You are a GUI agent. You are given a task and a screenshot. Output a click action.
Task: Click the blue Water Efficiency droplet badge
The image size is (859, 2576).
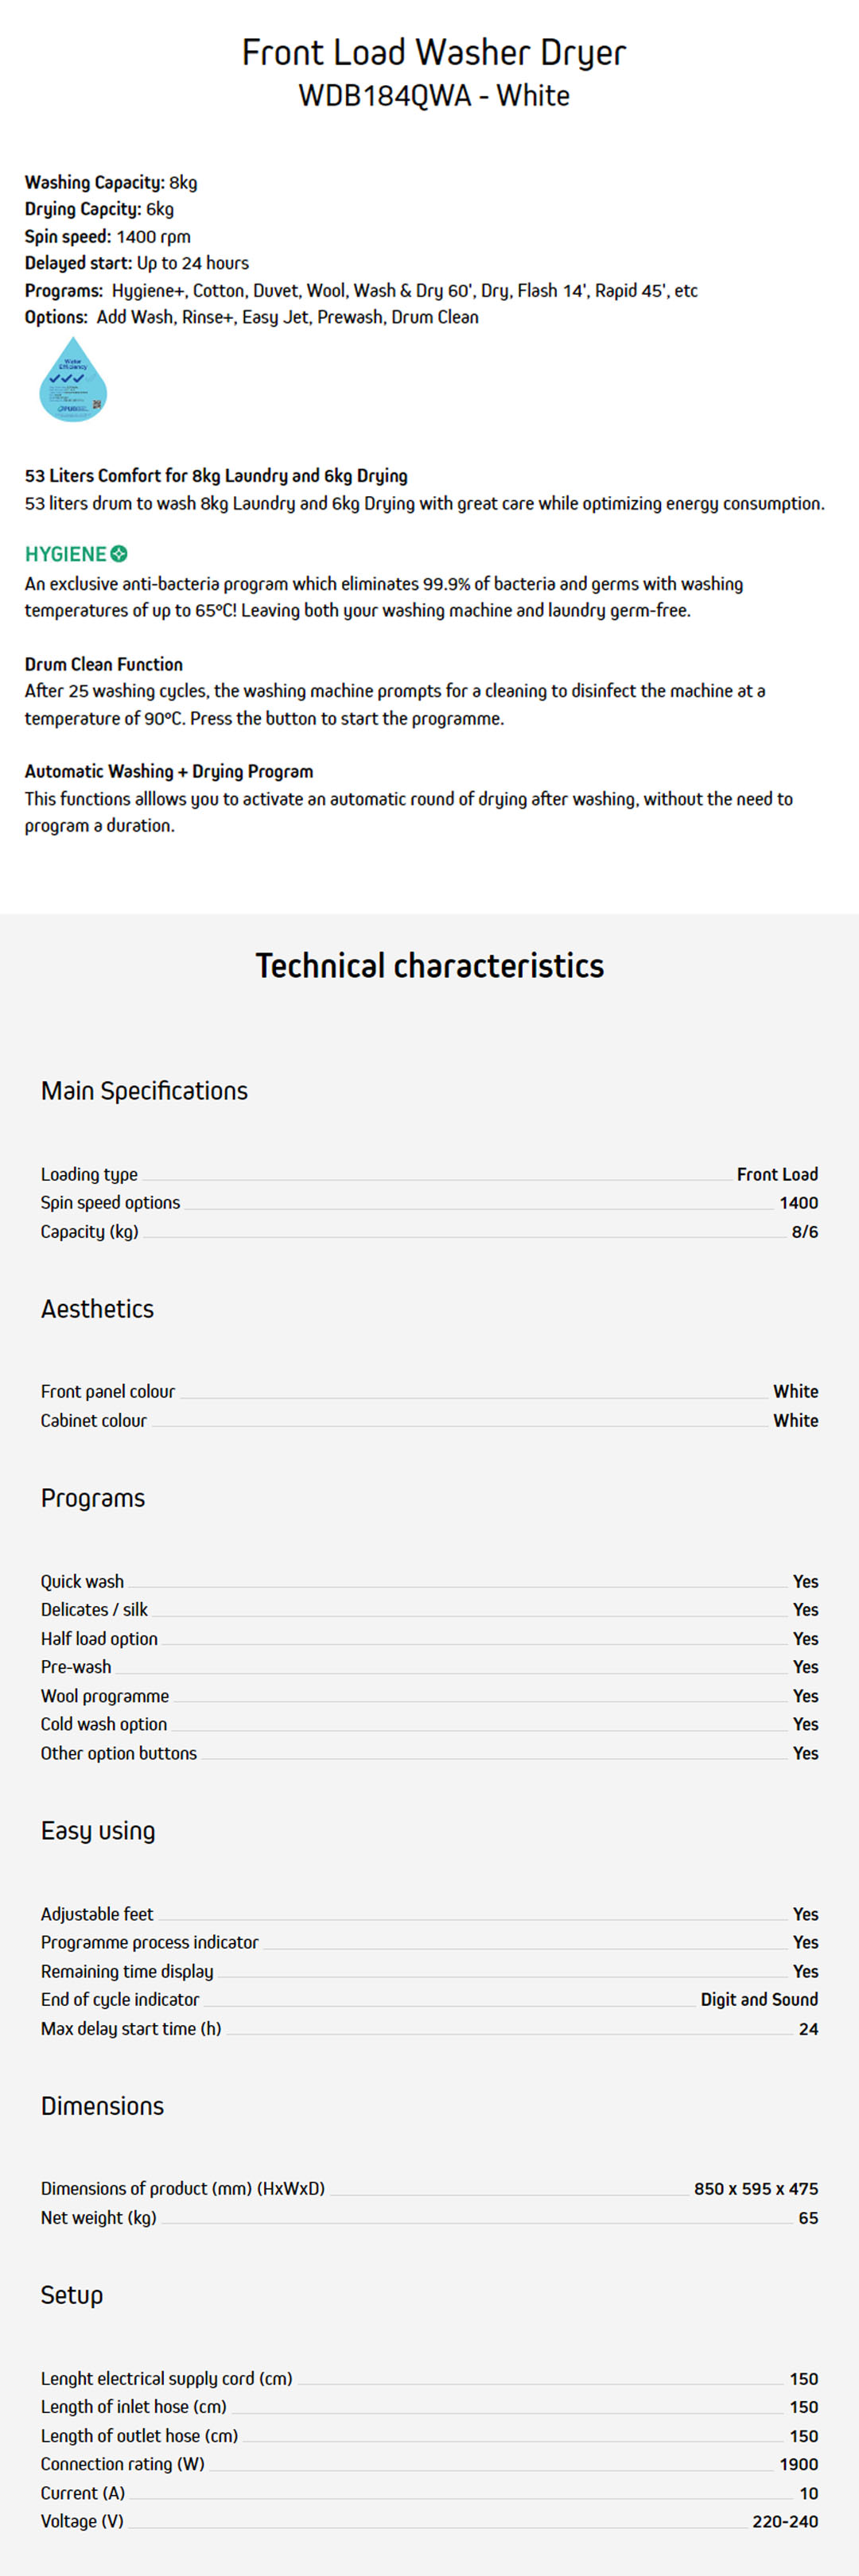click(72, 380)
